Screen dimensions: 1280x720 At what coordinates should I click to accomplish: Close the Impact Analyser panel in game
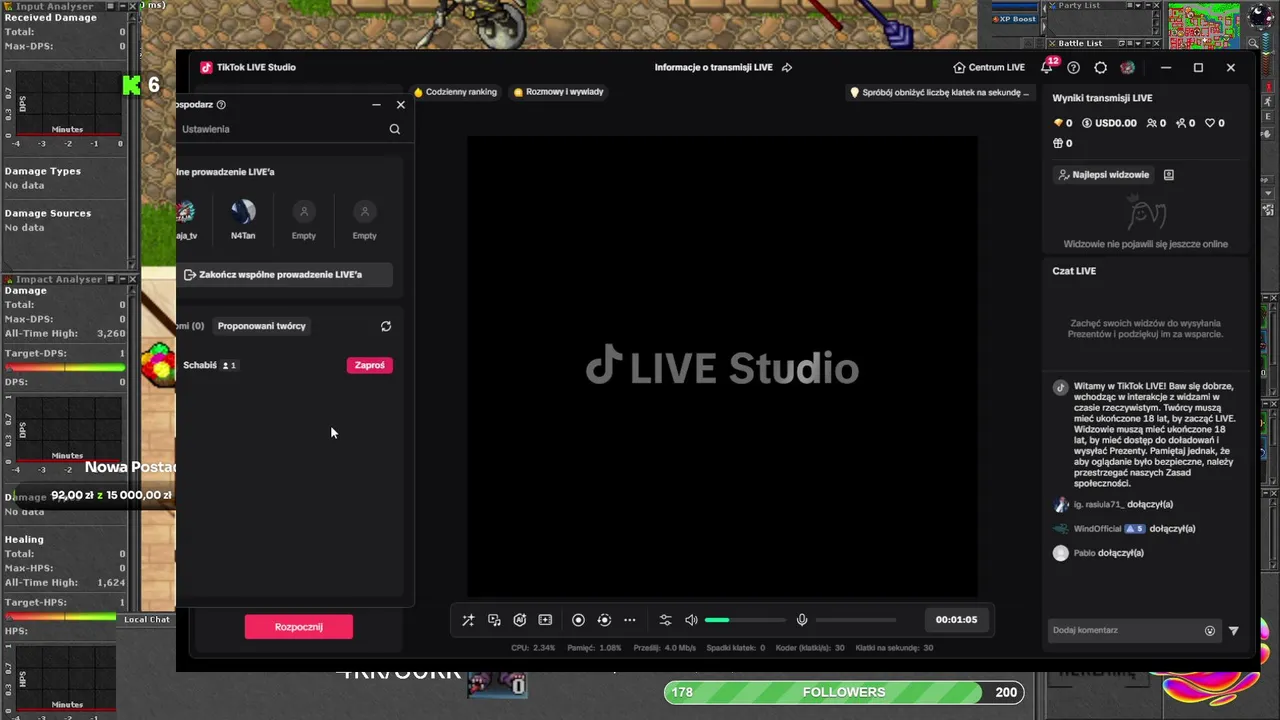click(x=131, y=279)
